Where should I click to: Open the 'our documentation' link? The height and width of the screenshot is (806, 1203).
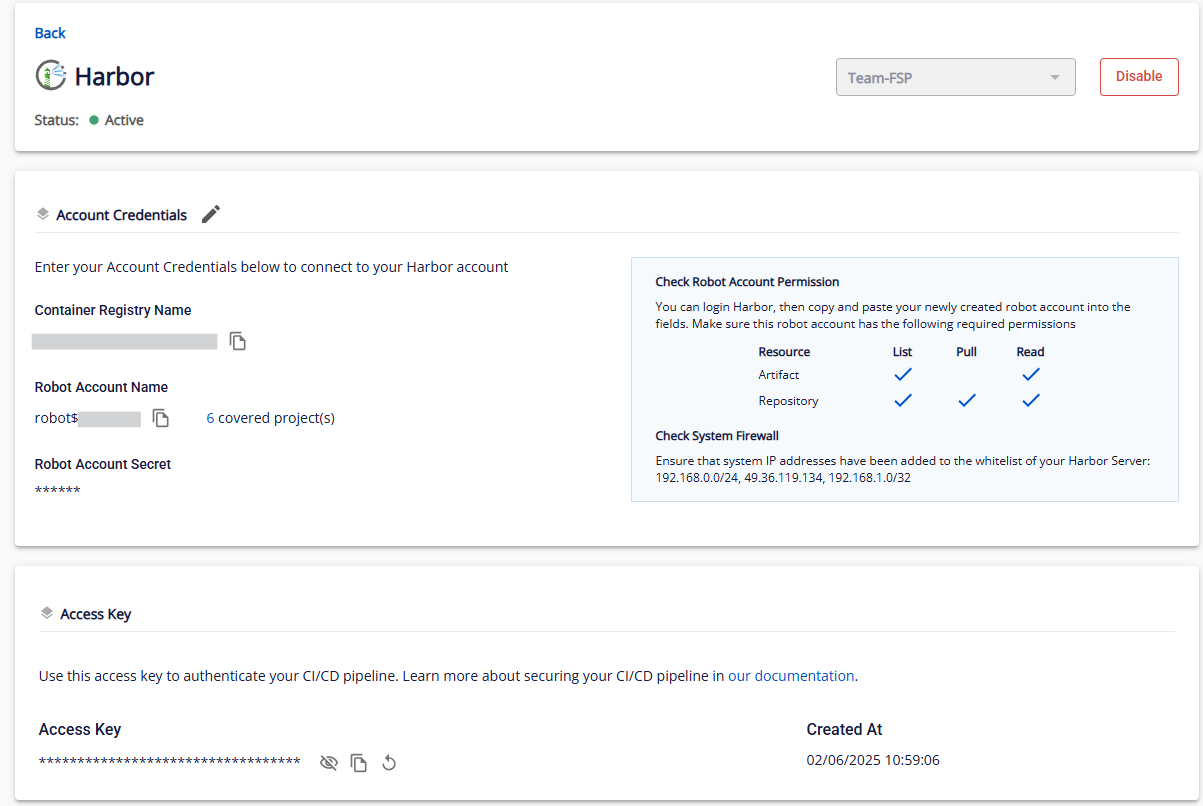pos(791,675)
